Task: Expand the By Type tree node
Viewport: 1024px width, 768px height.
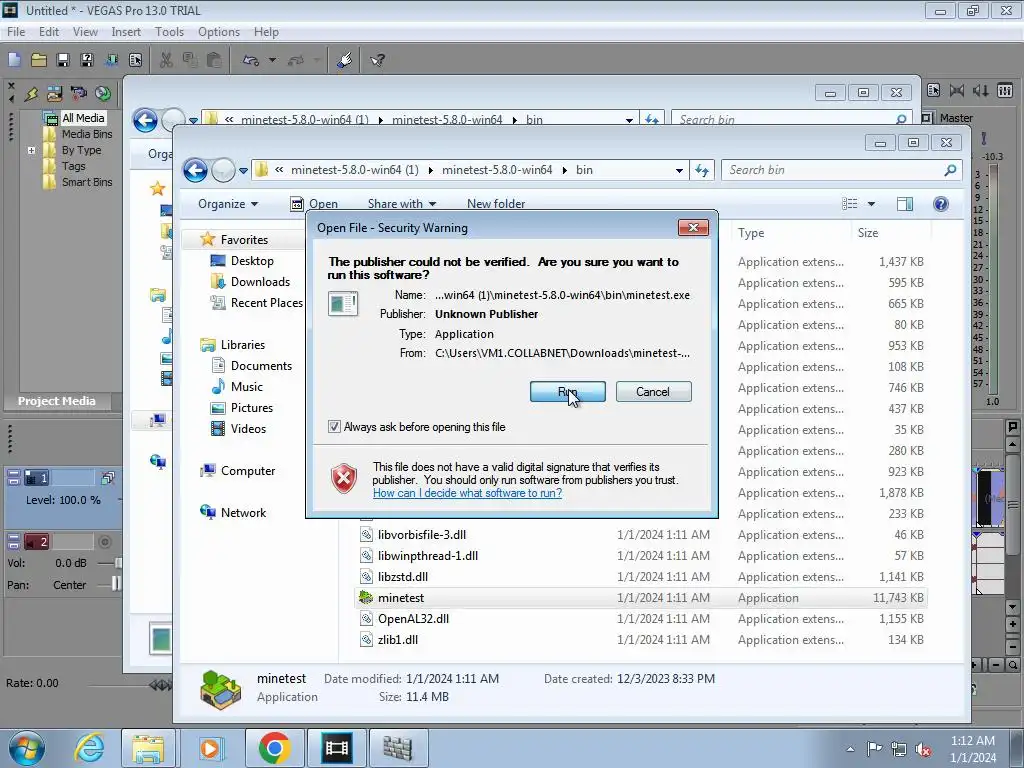Action: click(x=31, y=150)
